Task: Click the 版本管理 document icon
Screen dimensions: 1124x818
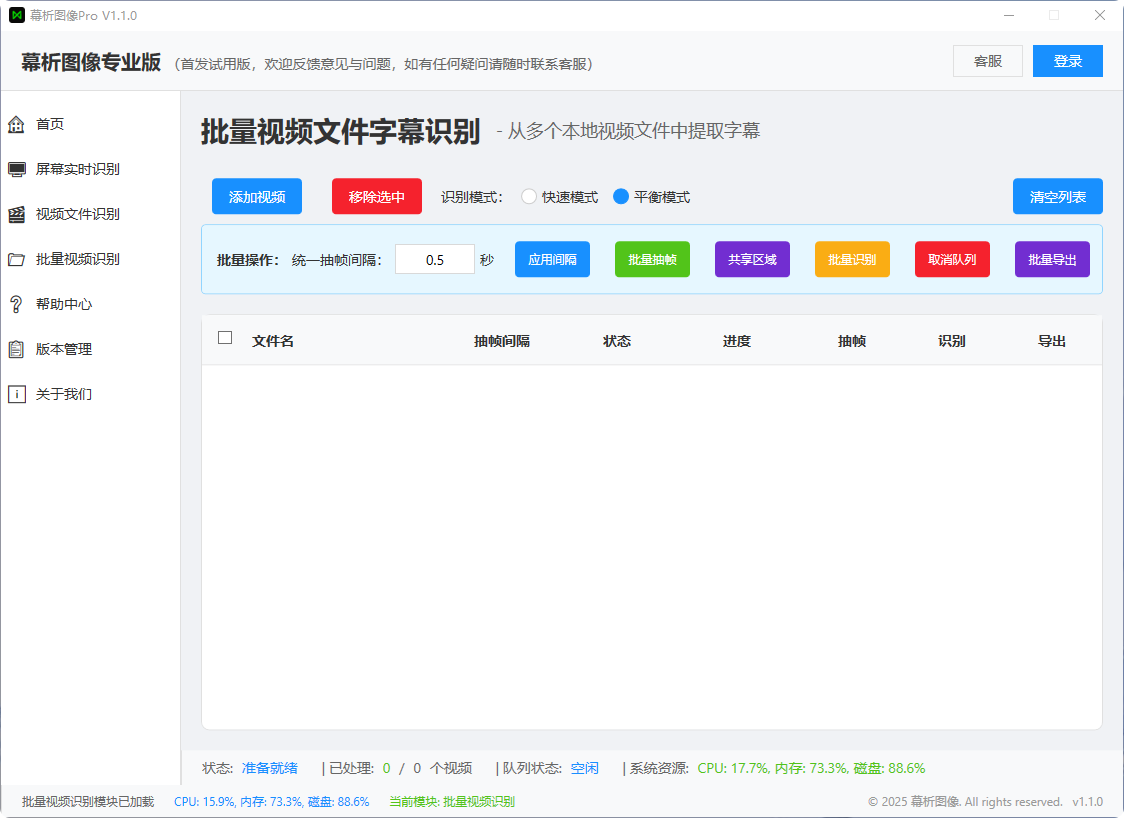Action: [x=16, y=348]
